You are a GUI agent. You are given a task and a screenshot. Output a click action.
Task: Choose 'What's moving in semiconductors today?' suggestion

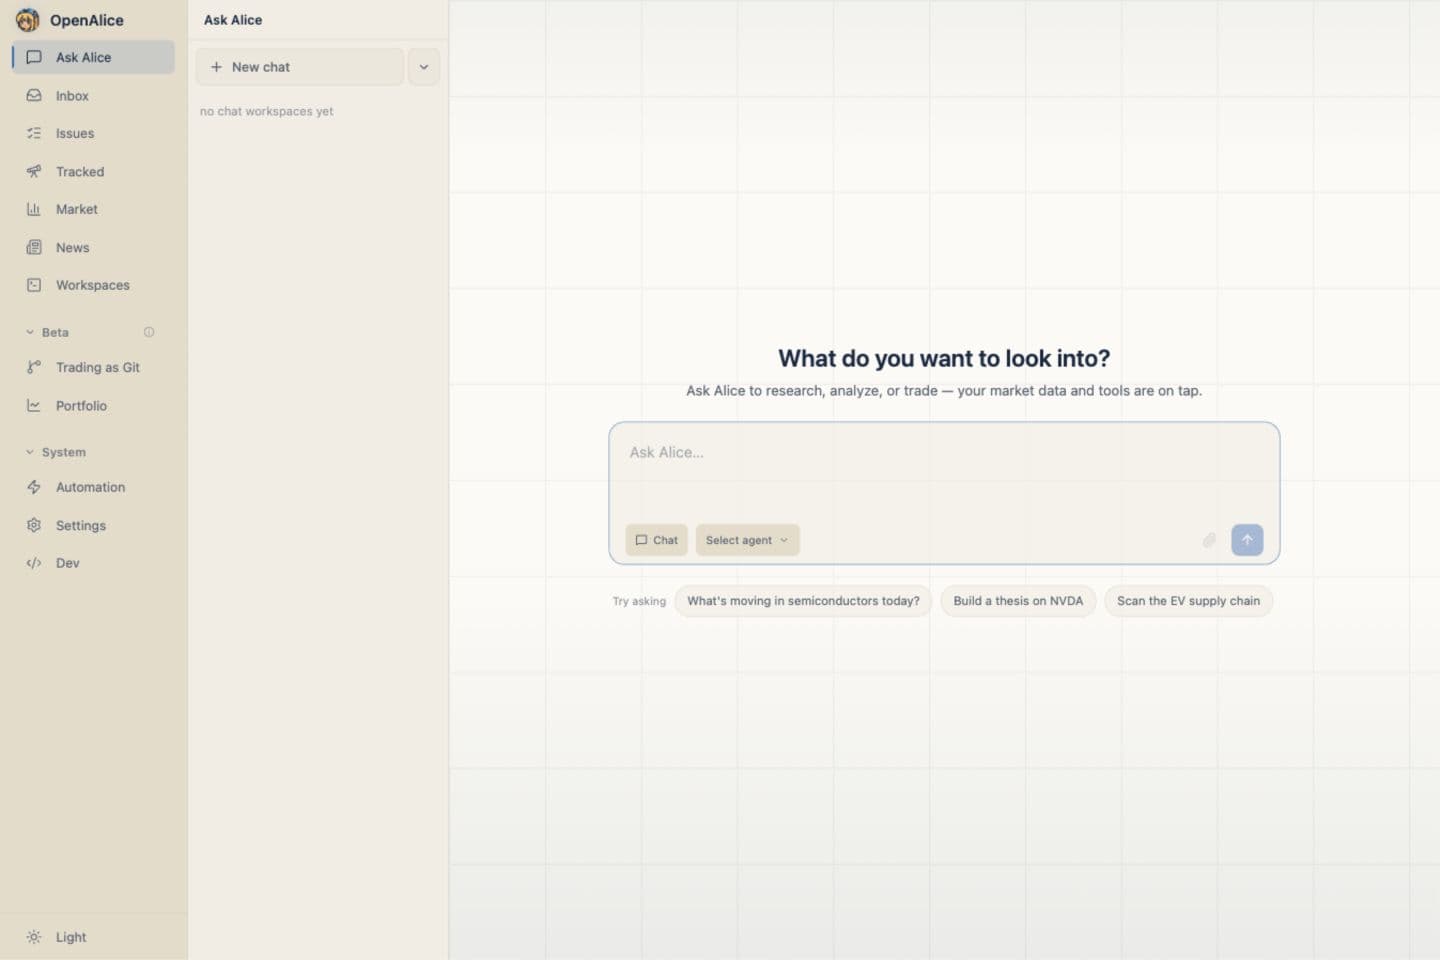click(x=803, y=601)
